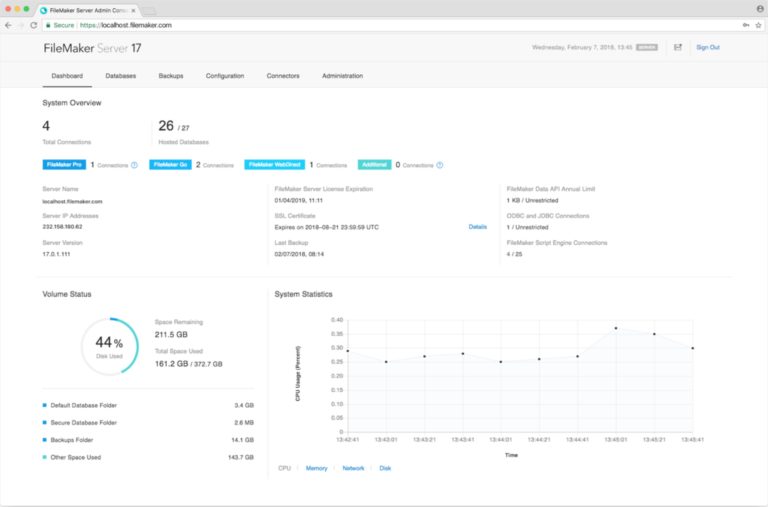The image size is (768, 507).
Task: Click Other Space Used size 143.7 GB
Action: [x=241, y=457]
